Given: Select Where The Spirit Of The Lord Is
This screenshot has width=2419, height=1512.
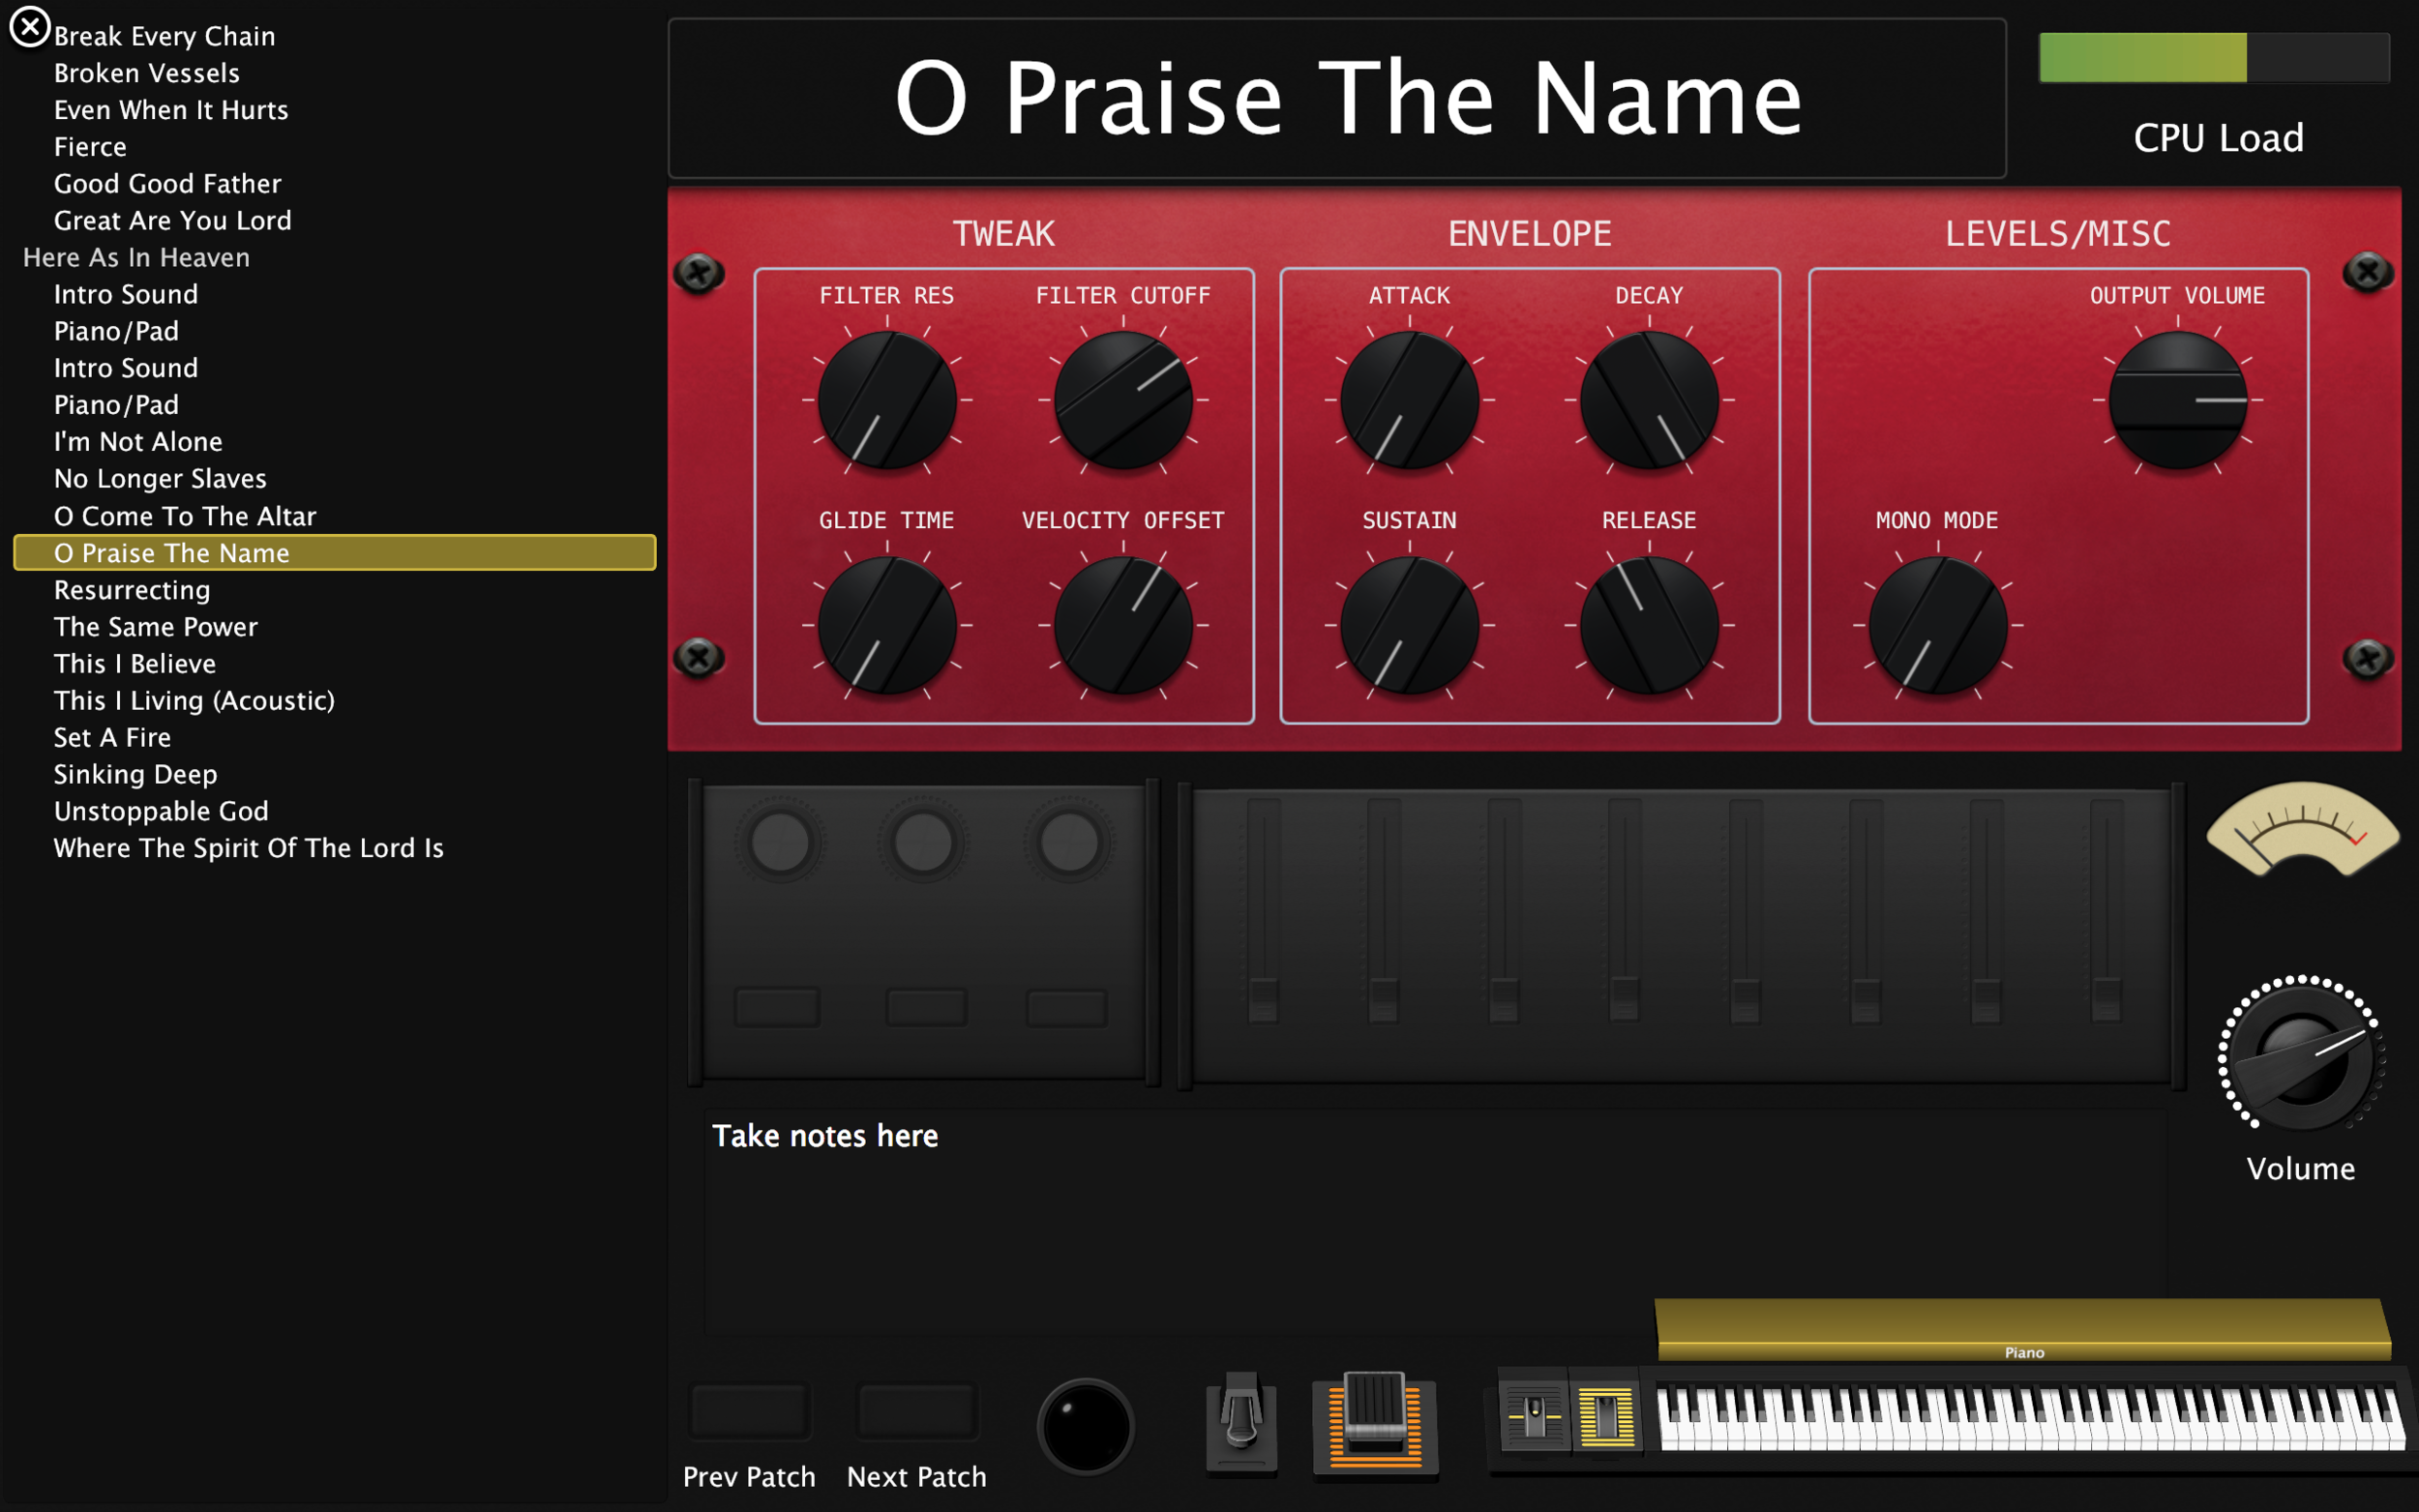Looking at the screenshot, I should pos(248,849).
